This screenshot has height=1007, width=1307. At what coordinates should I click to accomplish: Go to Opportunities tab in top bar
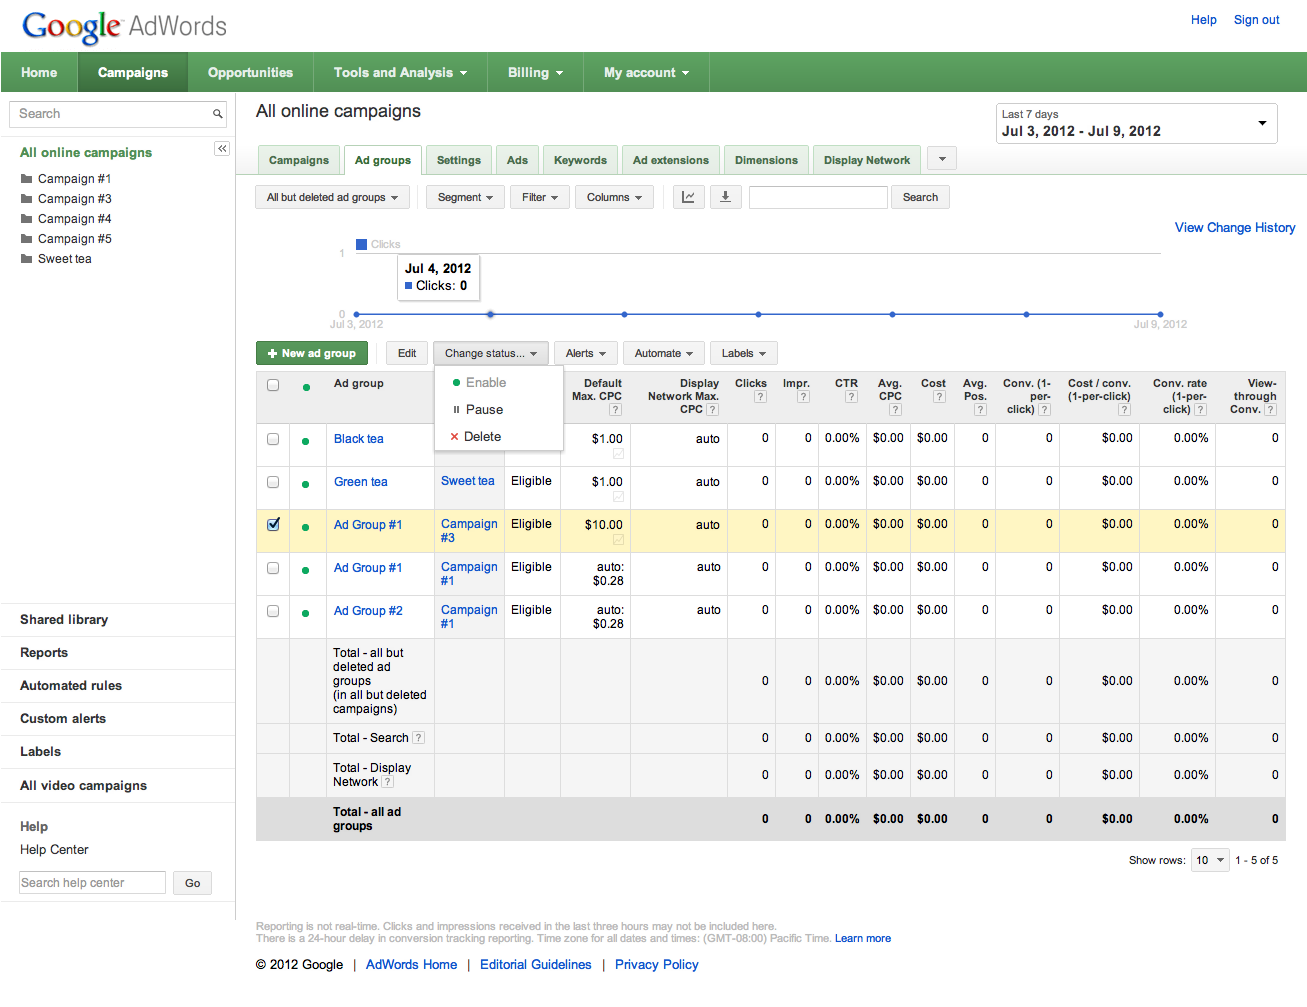[250, 72]
